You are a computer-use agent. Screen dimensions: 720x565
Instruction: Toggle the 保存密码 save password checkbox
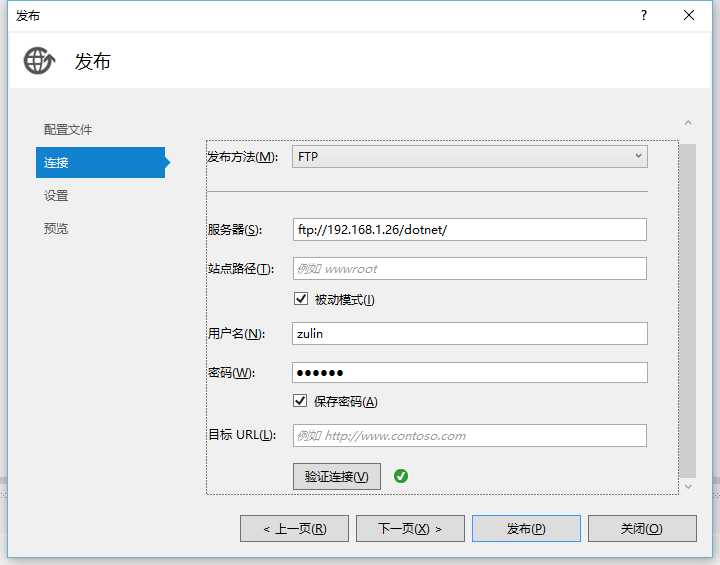coord(300,401)
